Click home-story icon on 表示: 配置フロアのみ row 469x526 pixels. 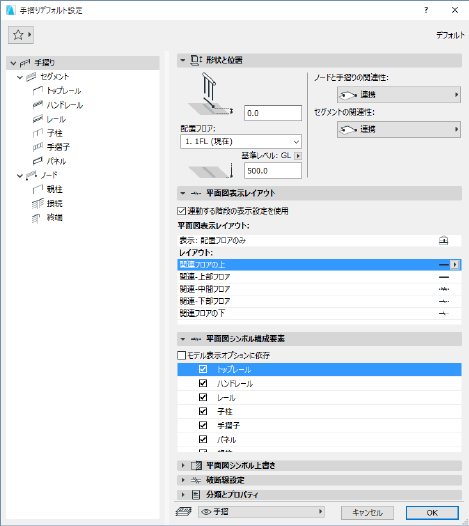pos(444,241)
